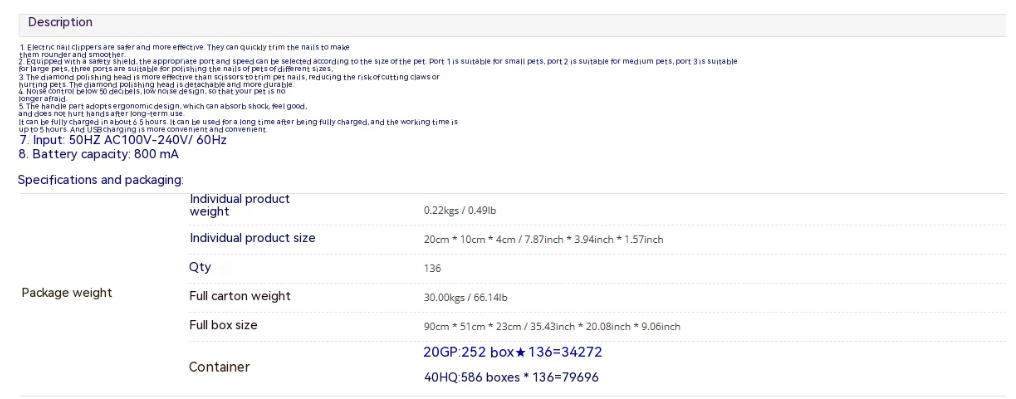This screenshot has height=399, width=1016.
Task: Select the line '8. Battery capacity: 800 mA'
Action: point(98,155)
